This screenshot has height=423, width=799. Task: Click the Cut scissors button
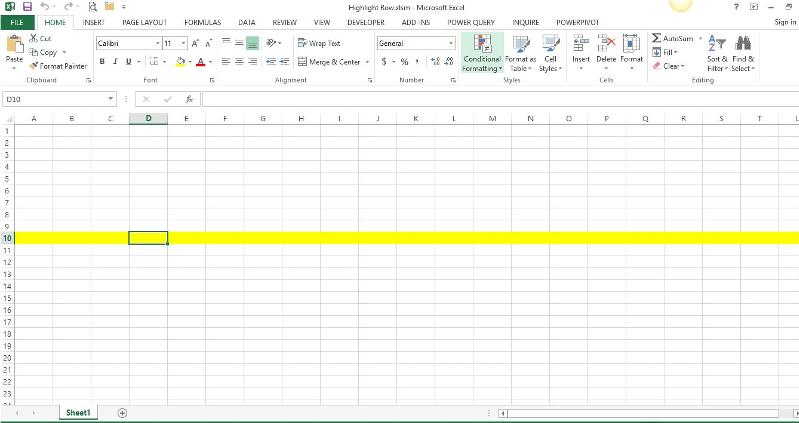pos(40,38)
